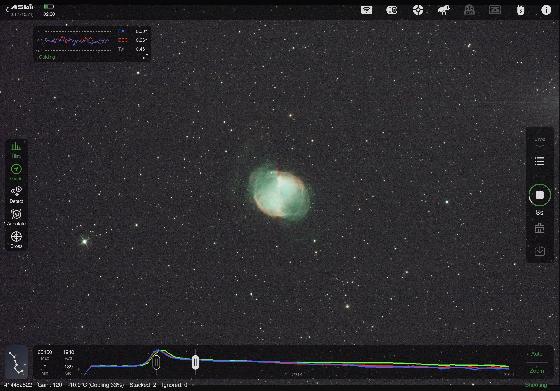560x391 pixels.
Task: Expand the Live mode selector
Action: point(540,141)
